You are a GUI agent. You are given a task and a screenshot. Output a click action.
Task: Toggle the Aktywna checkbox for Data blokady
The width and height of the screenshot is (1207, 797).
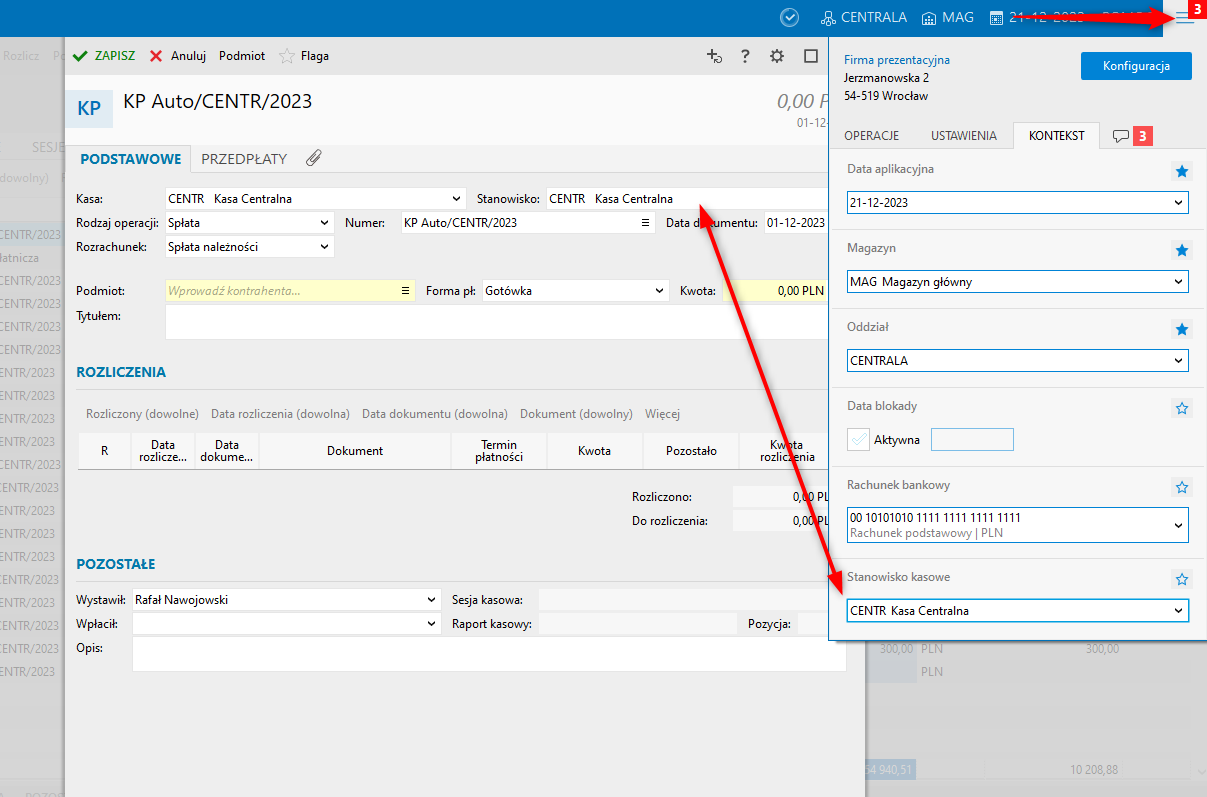858,439
